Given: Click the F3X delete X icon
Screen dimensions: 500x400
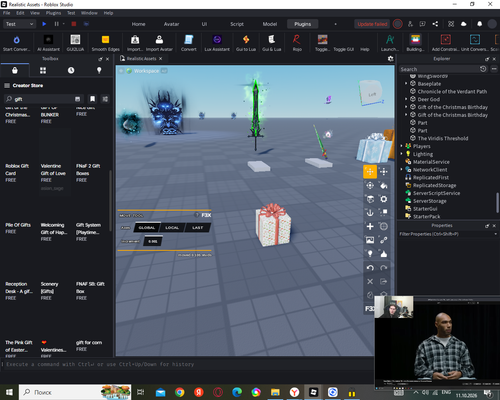Looking at the screenshot, I should pyautogui.click(x=370, y=281).
